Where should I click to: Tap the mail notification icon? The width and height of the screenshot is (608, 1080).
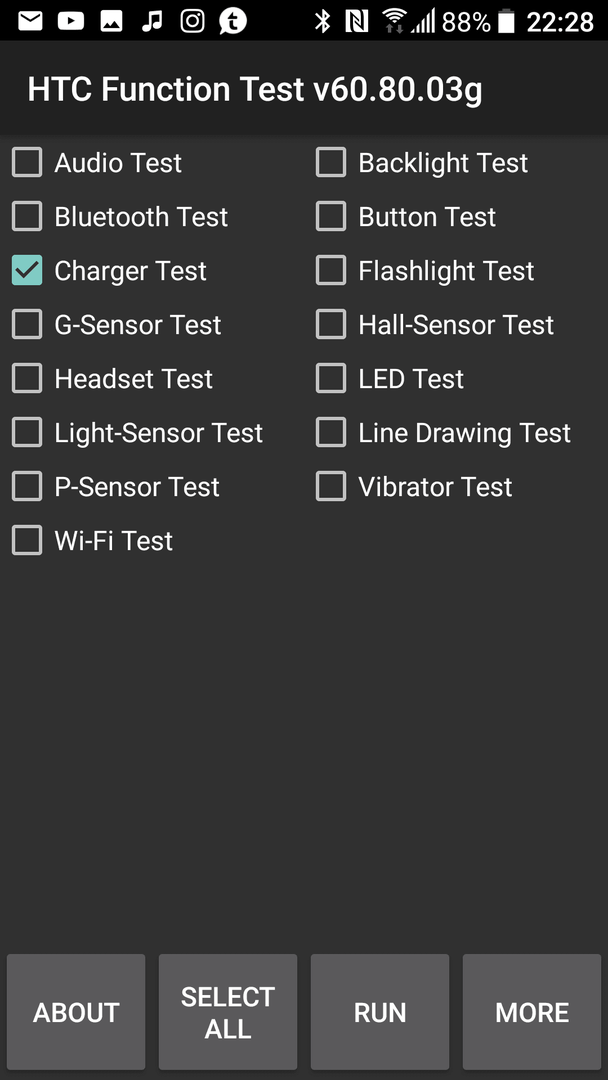30,21
